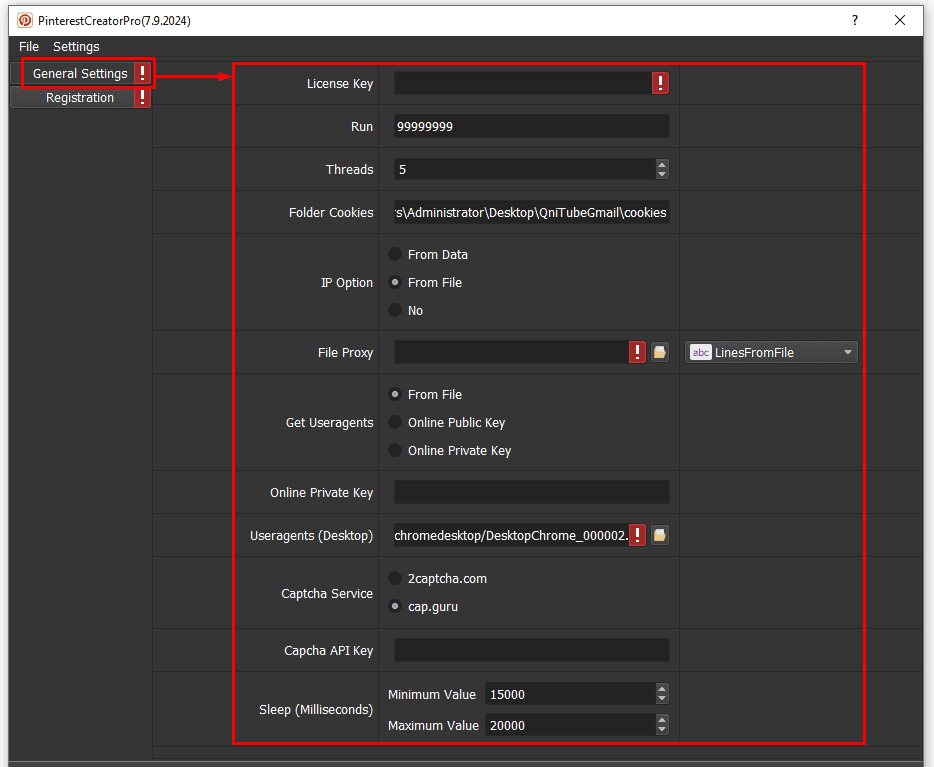Click the Folder Cookies path field
The image size is (934, 767).
pyautogui.click(x=531, y=212)
